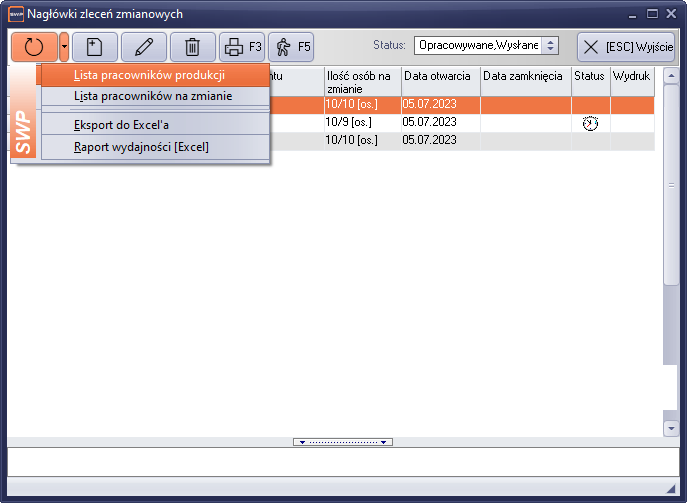This screenshot has height=503, width=687.
Task: Click the refresh circular arrow icon
Action: [x=34, y=47]
